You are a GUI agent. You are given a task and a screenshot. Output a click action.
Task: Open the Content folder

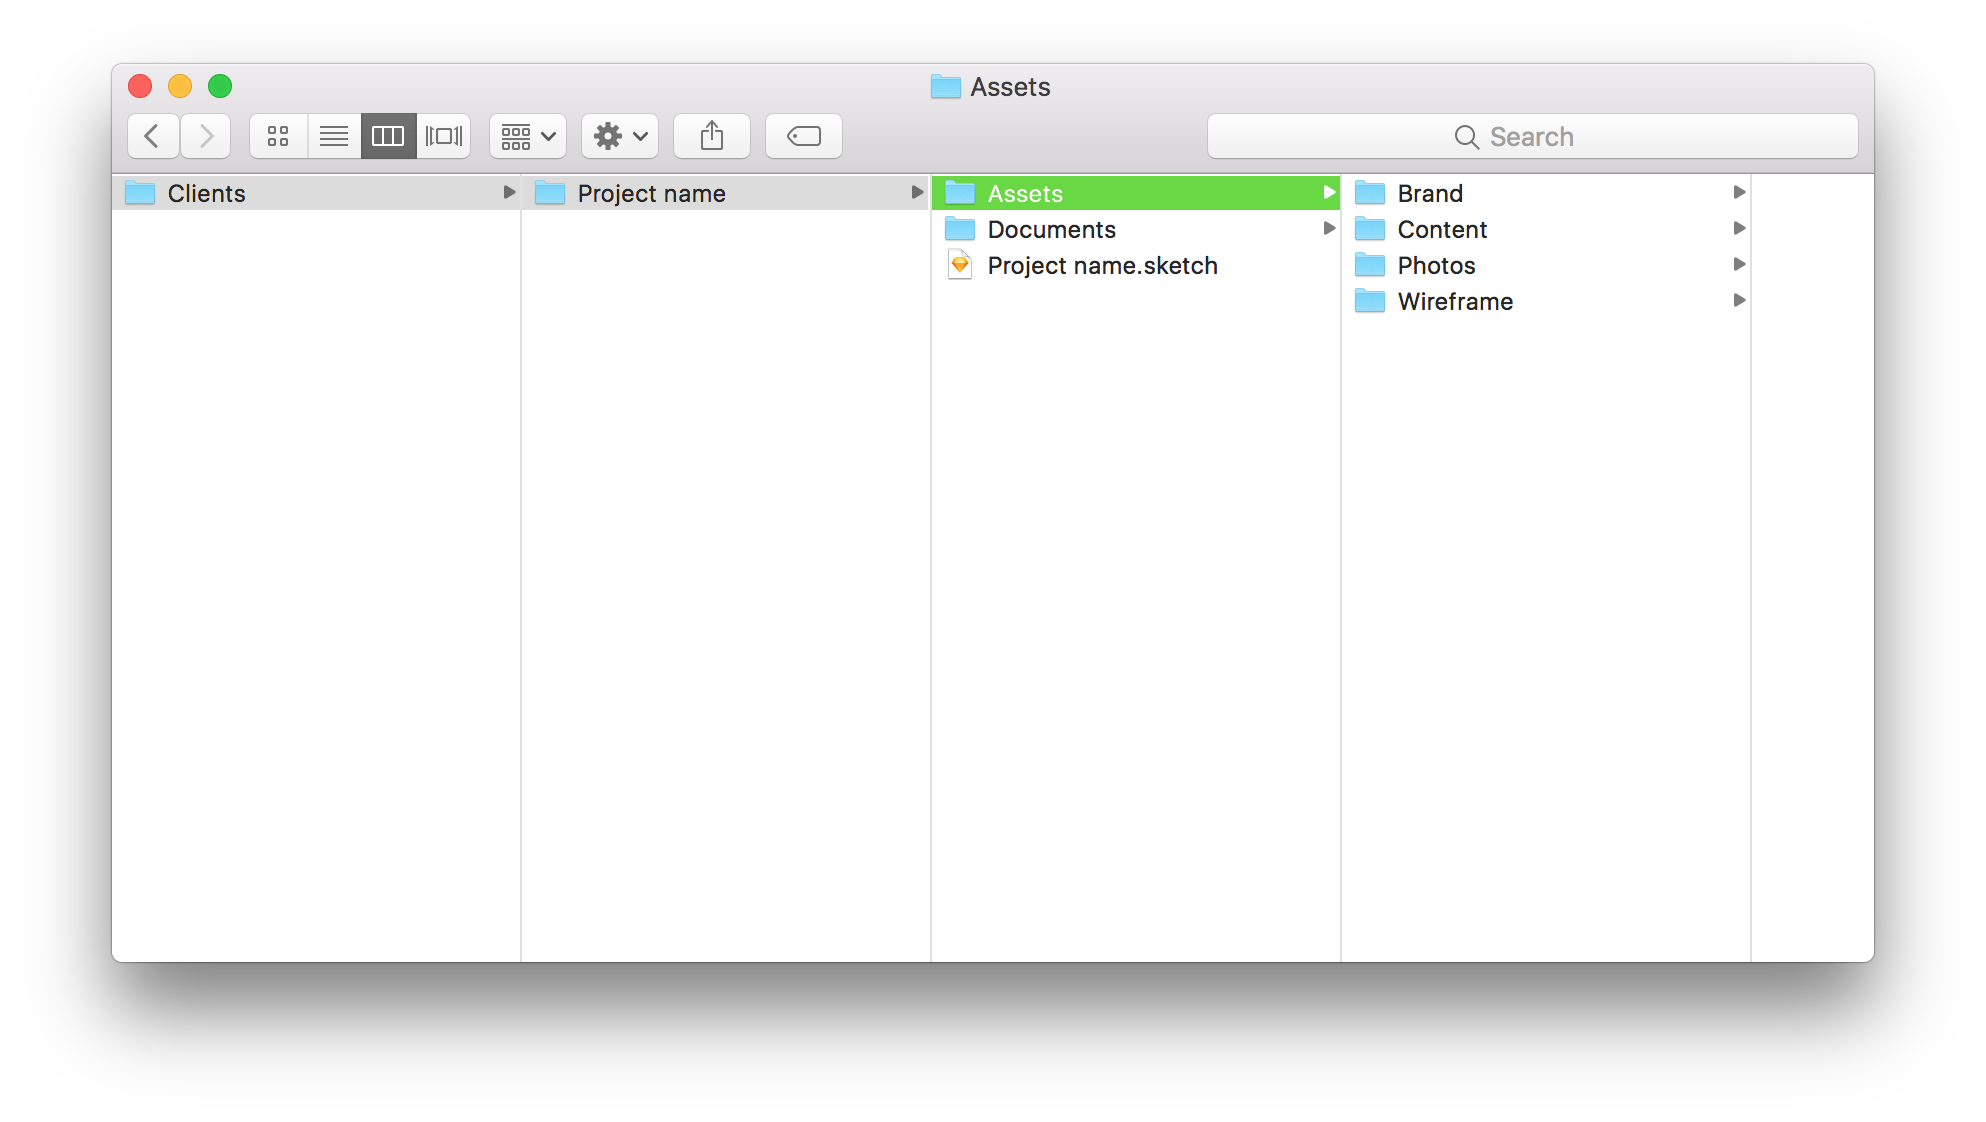1442,229
